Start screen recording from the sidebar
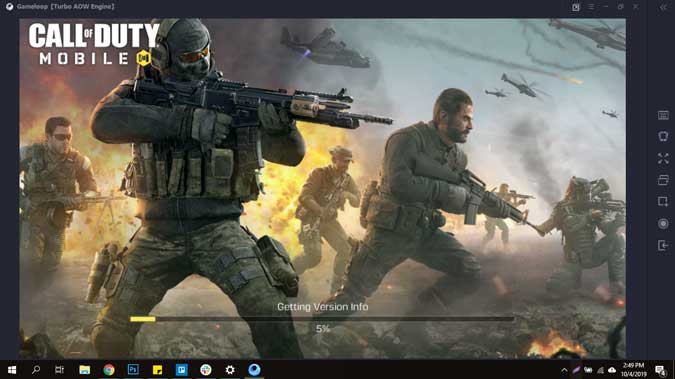 point(663,224)
